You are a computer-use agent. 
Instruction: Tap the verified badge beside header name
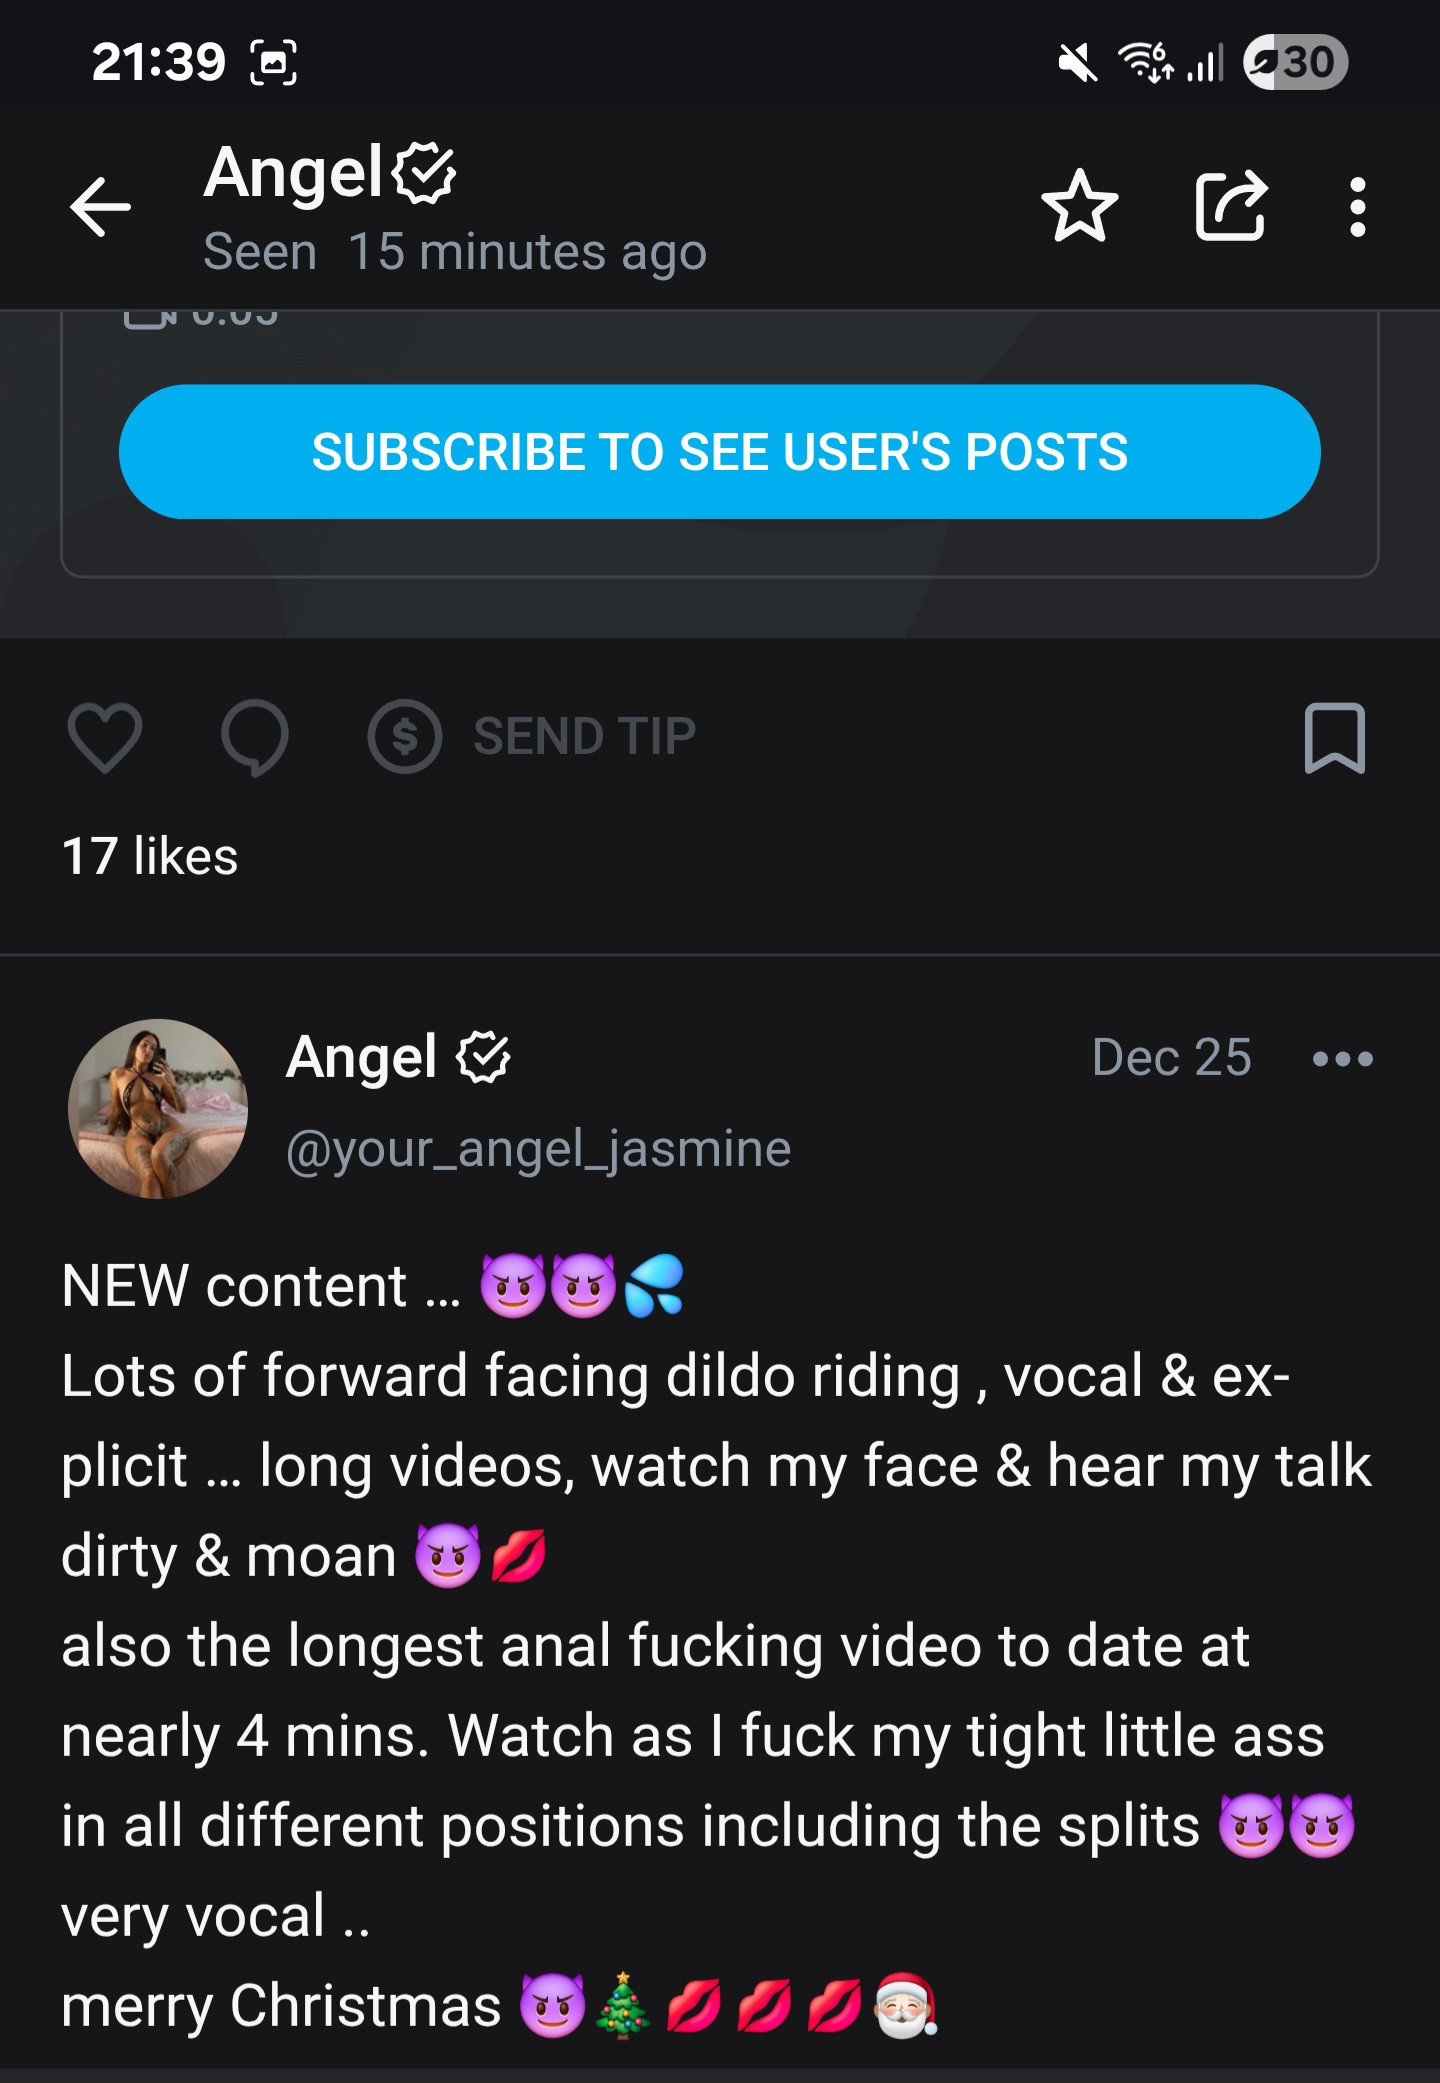click(x=424, y=172)
